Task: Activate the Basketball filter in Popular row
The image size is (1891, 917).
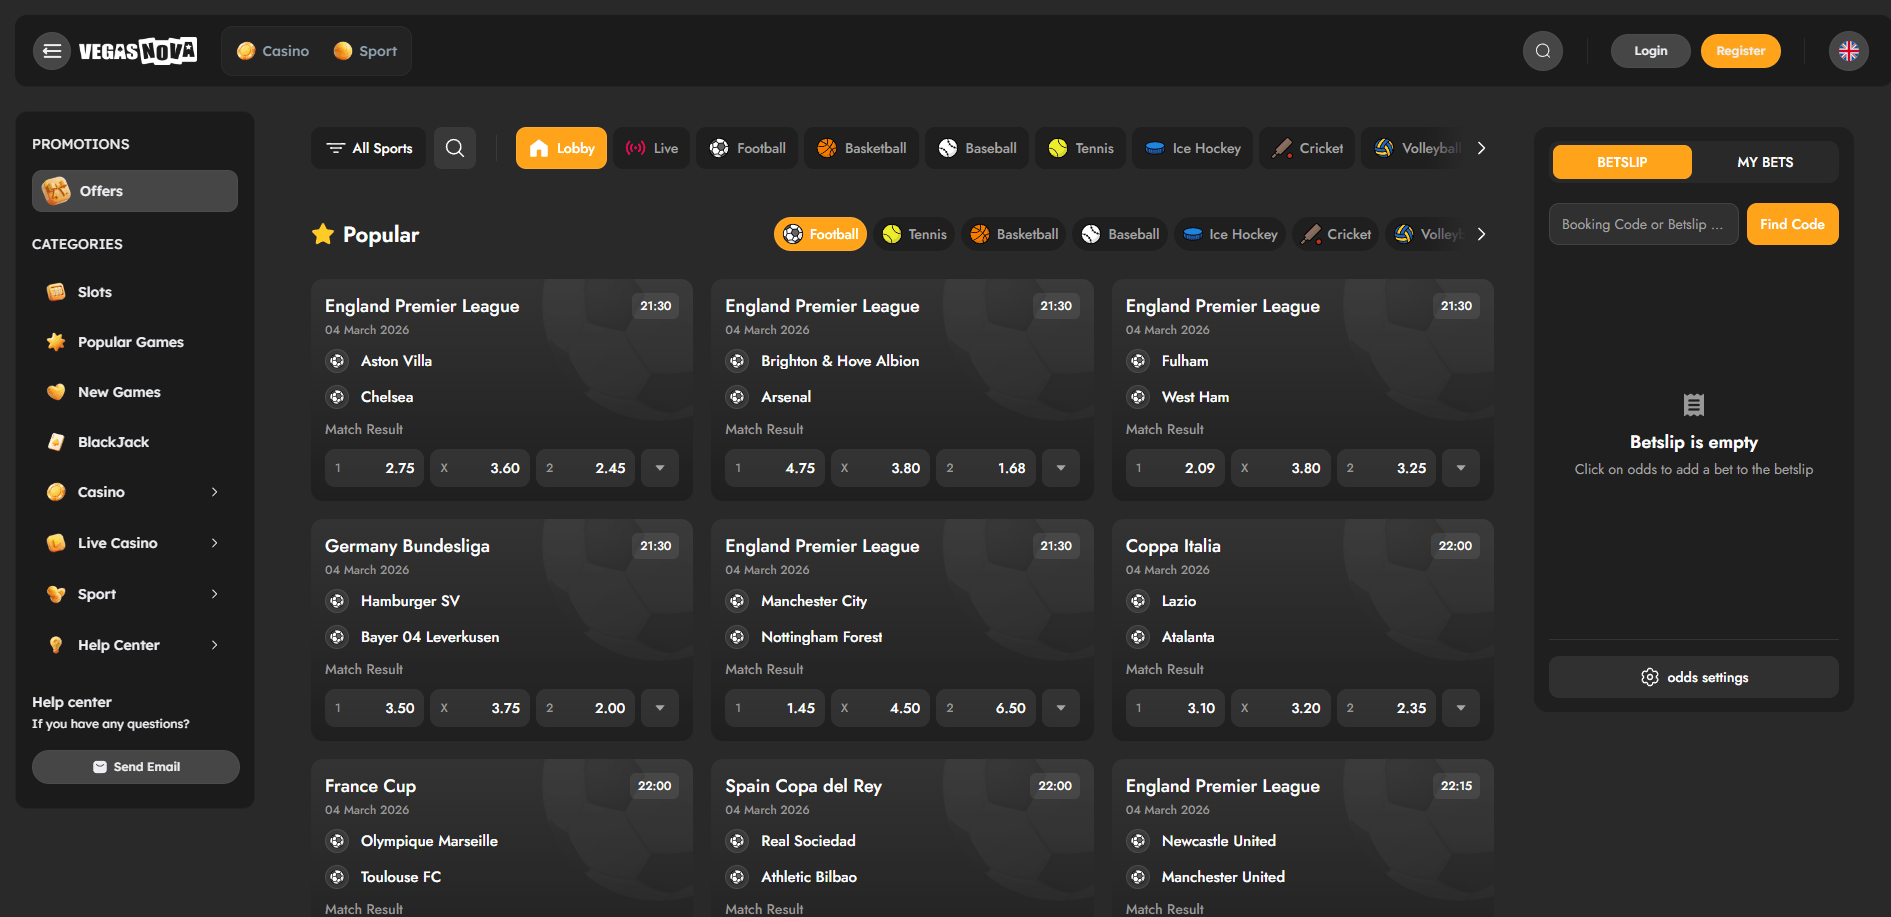Action: (1013, 233)
